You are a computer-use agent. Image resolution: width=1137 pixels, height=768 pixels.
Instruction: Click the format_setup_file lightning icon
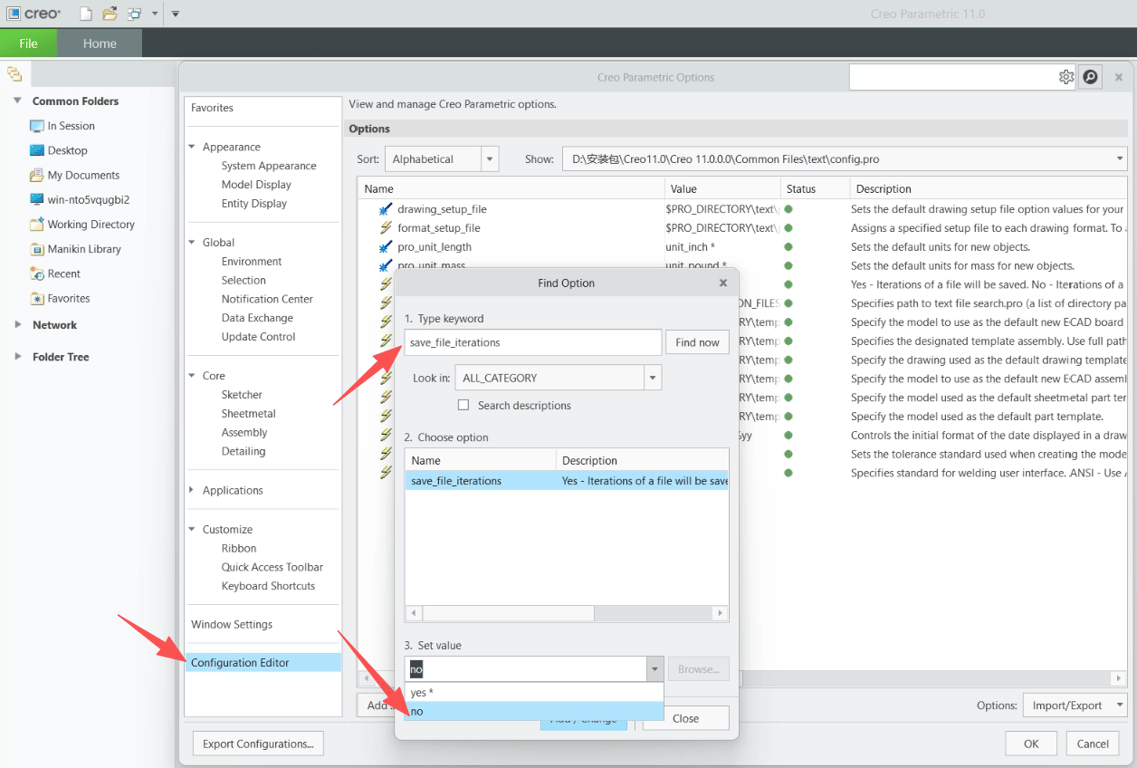coord(385,228)
